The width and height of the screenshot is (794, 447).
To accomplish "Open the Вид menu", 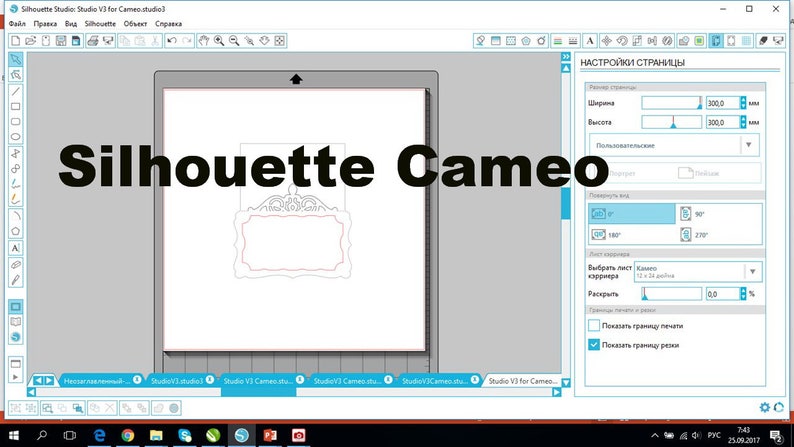I will point(71,24).
